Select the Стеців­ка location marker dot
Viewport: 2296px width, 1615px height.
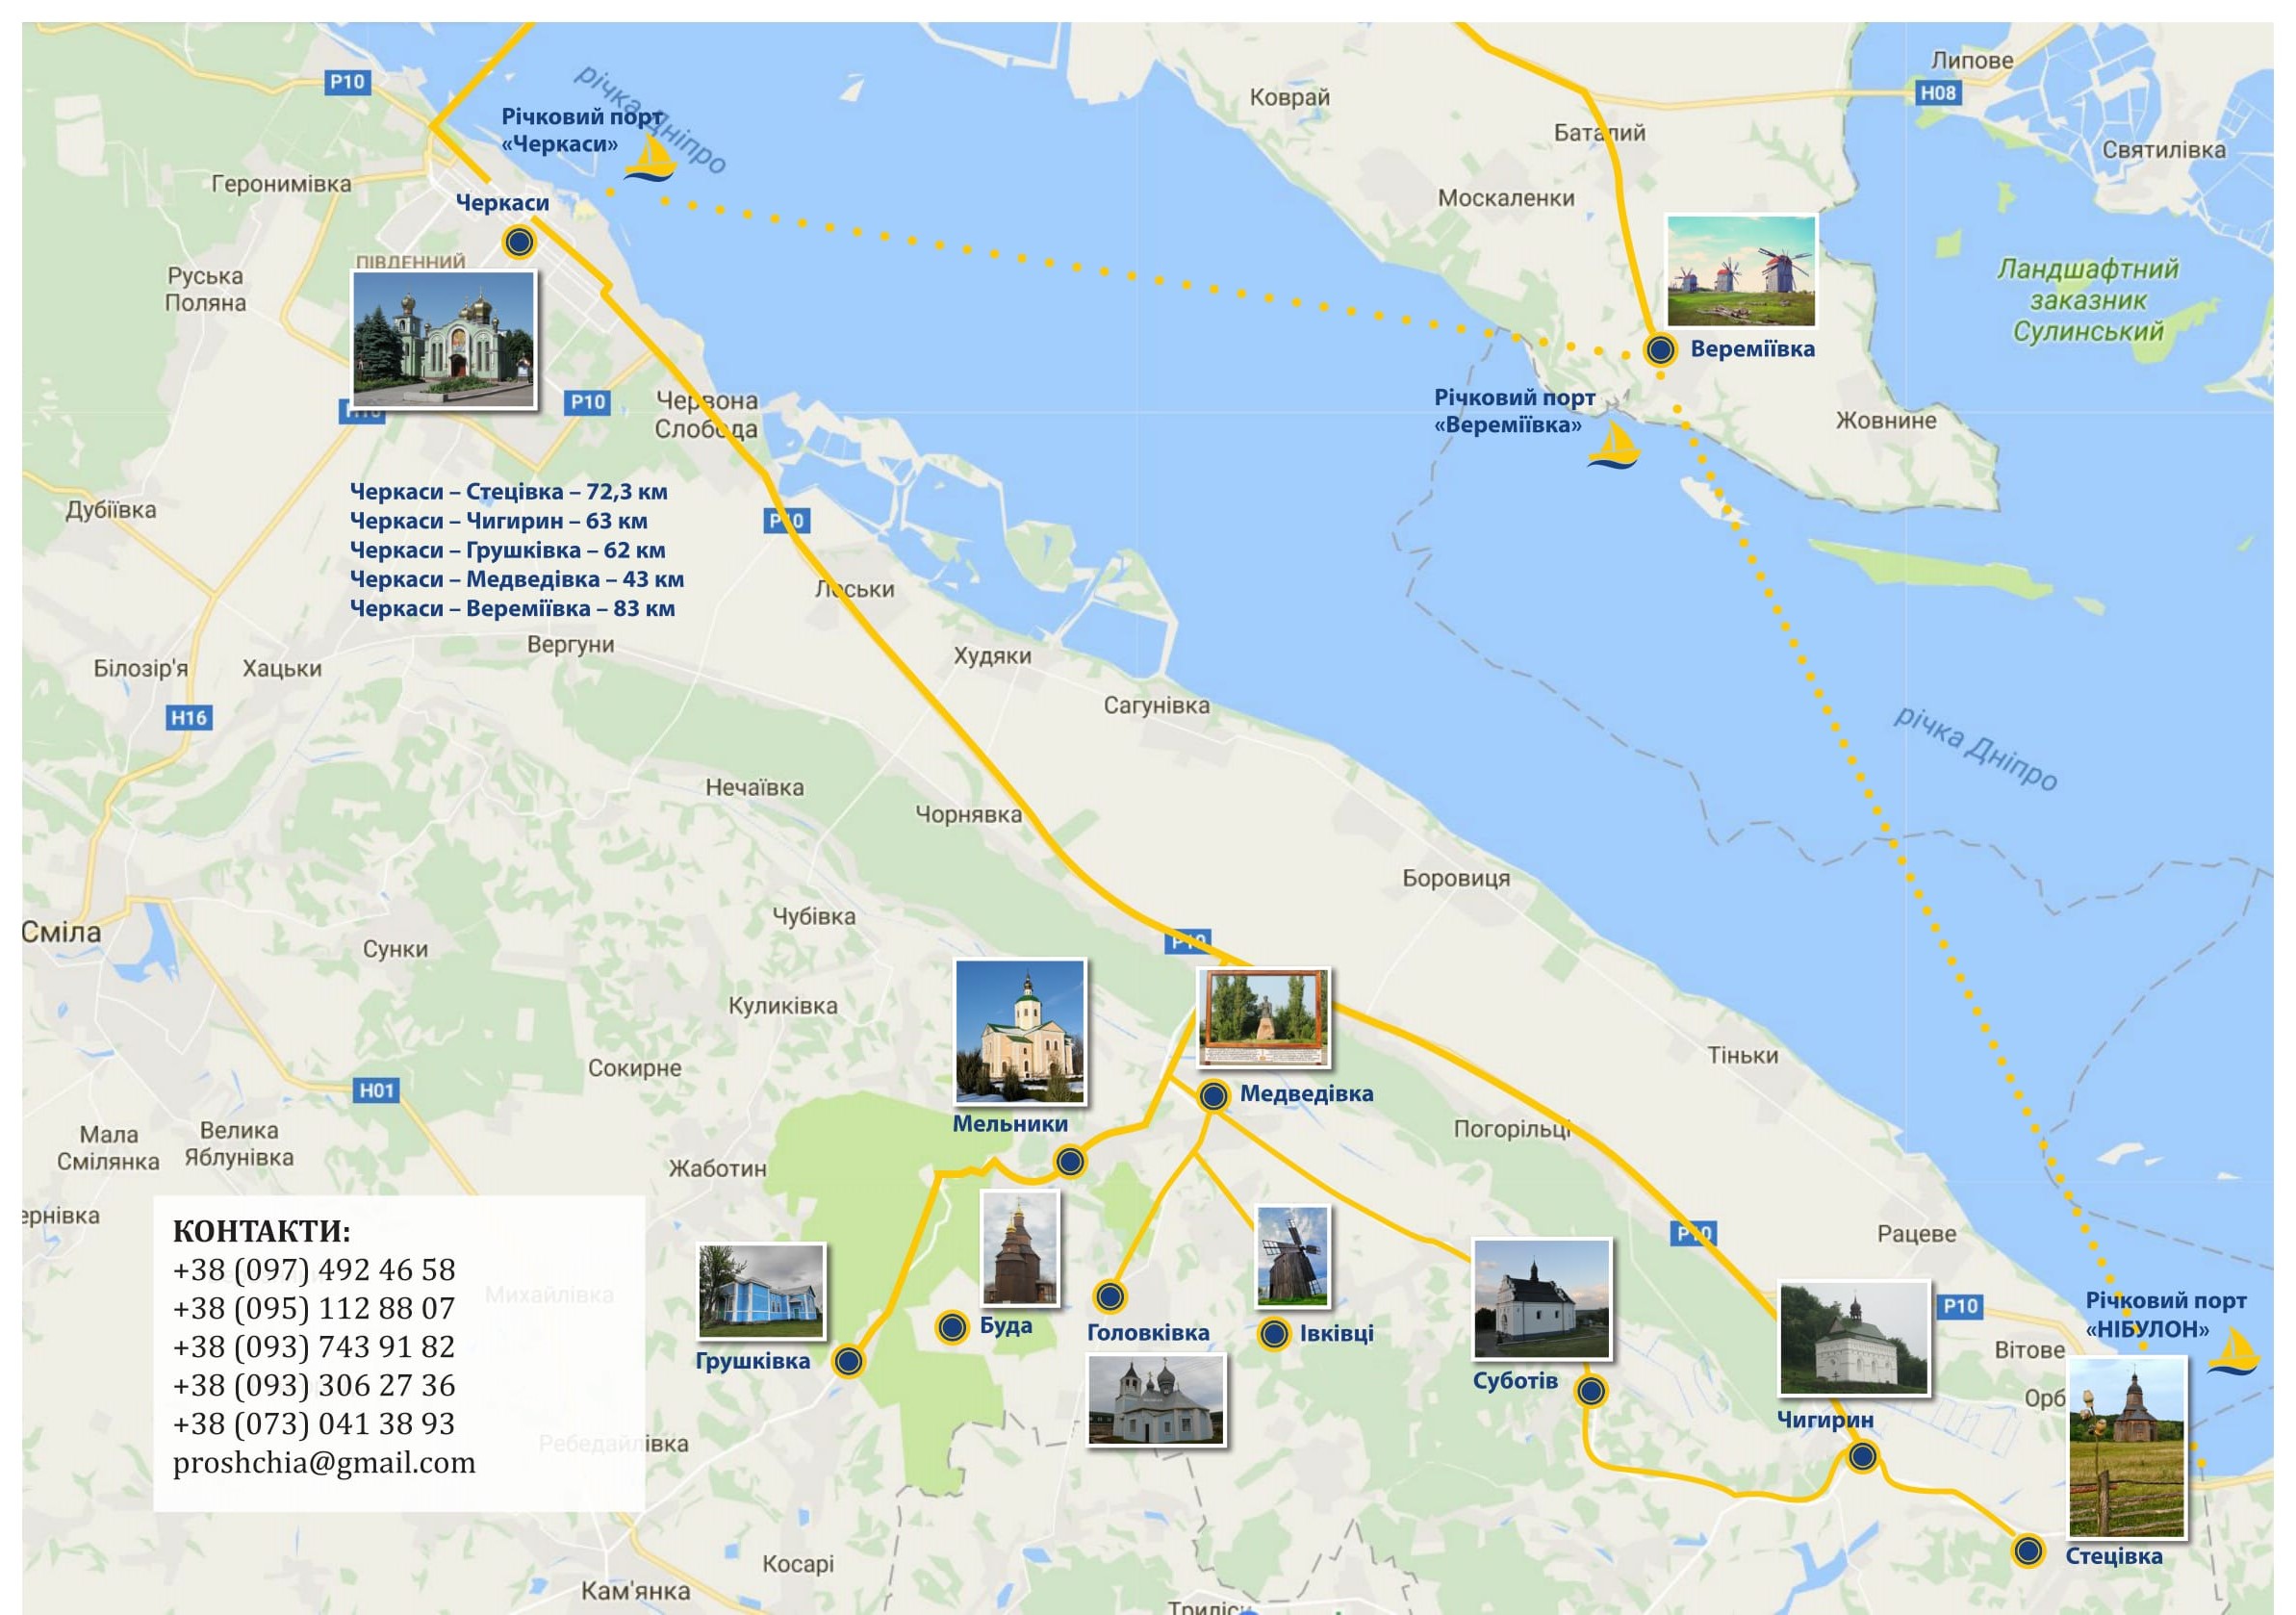point(2028,1551)
